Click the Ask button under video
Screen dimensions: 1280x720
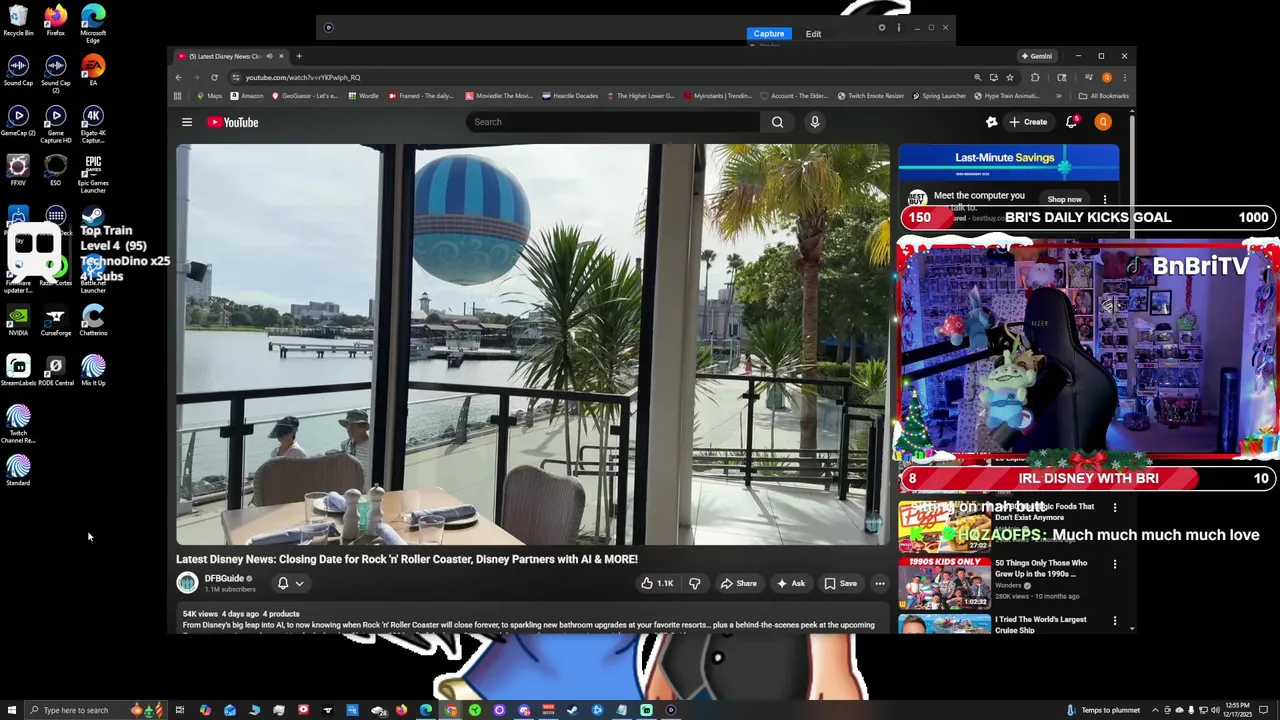click(791, 583)
